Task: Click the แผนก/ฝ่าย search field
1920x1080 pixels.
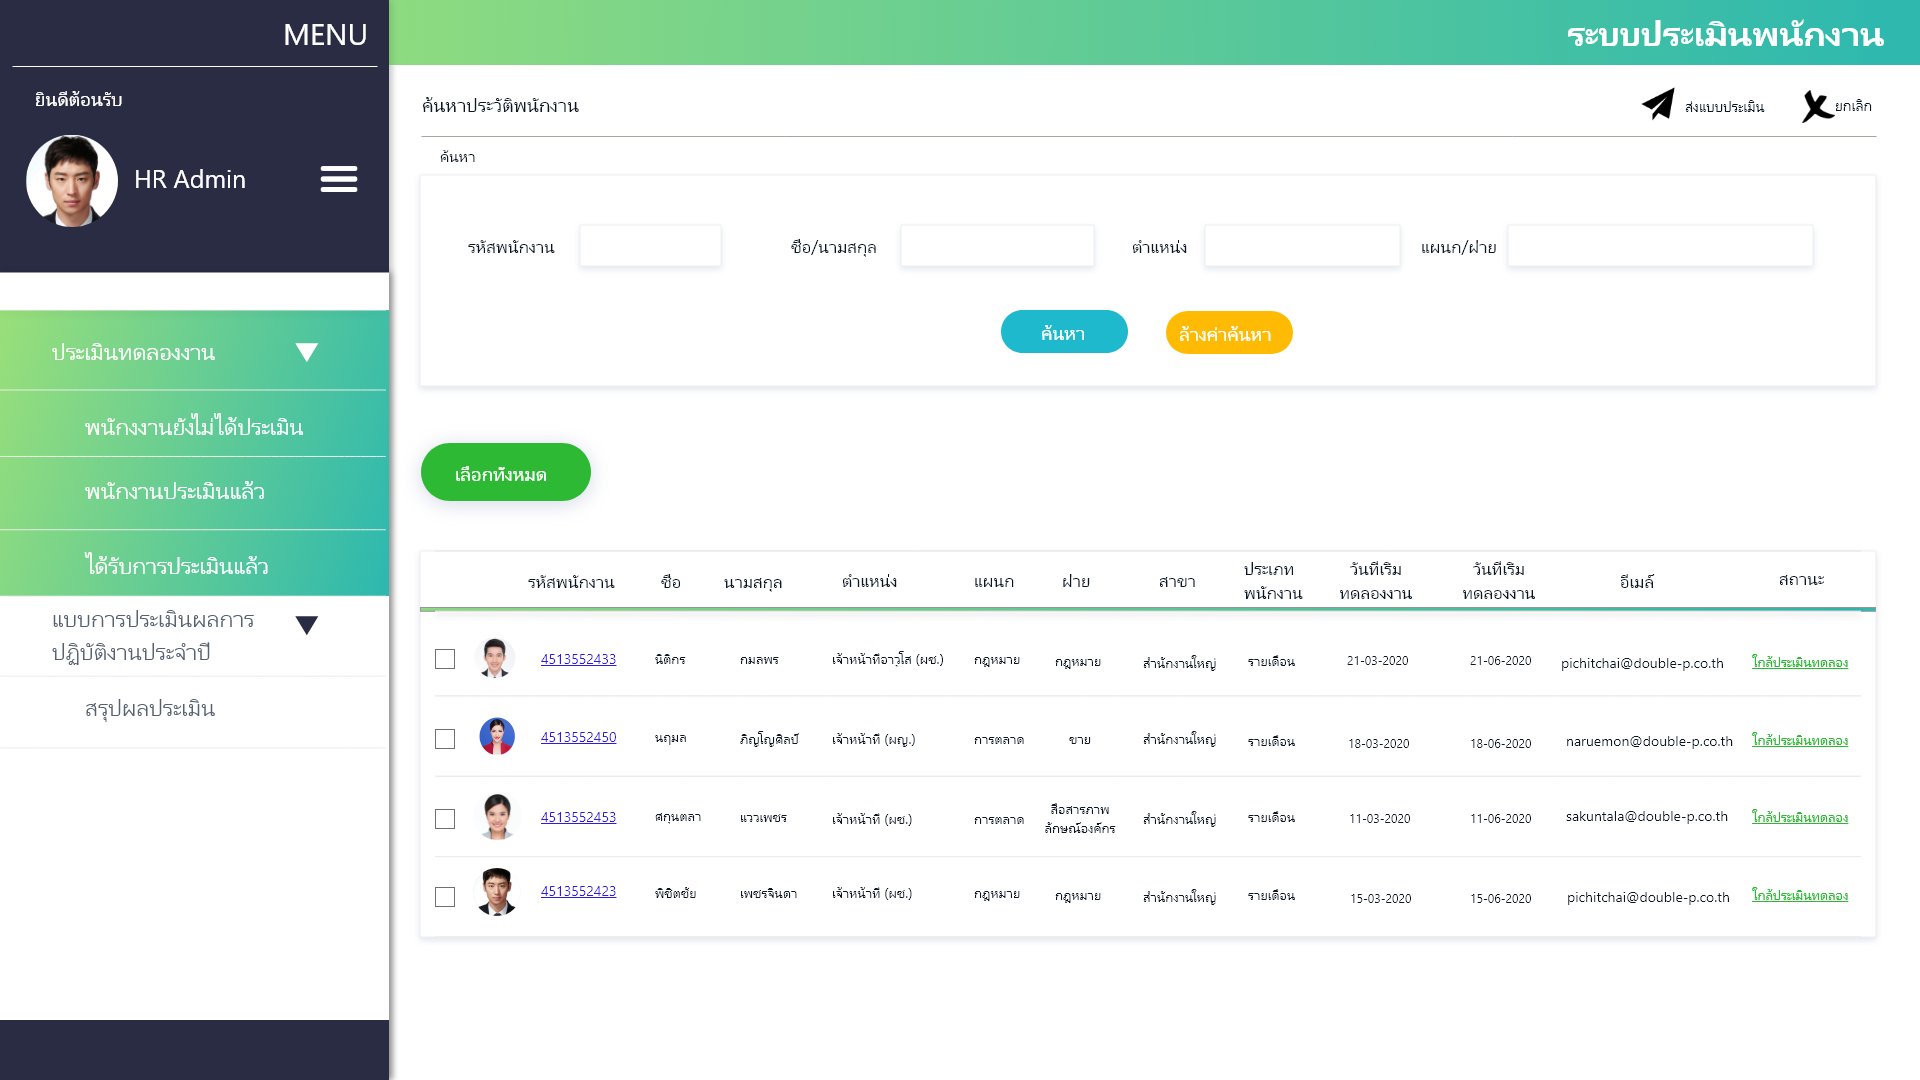Action: click(1660, 246)
